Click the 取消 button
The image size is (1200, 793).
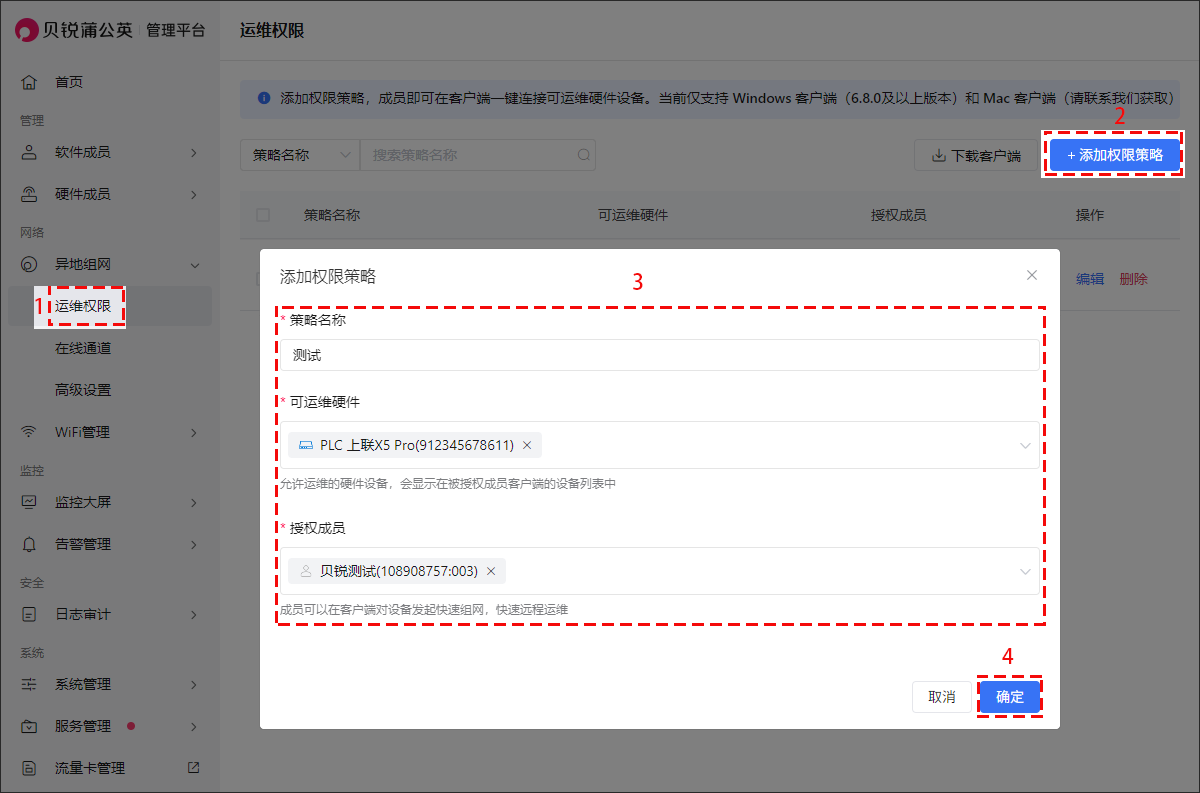tap(942, 697)
